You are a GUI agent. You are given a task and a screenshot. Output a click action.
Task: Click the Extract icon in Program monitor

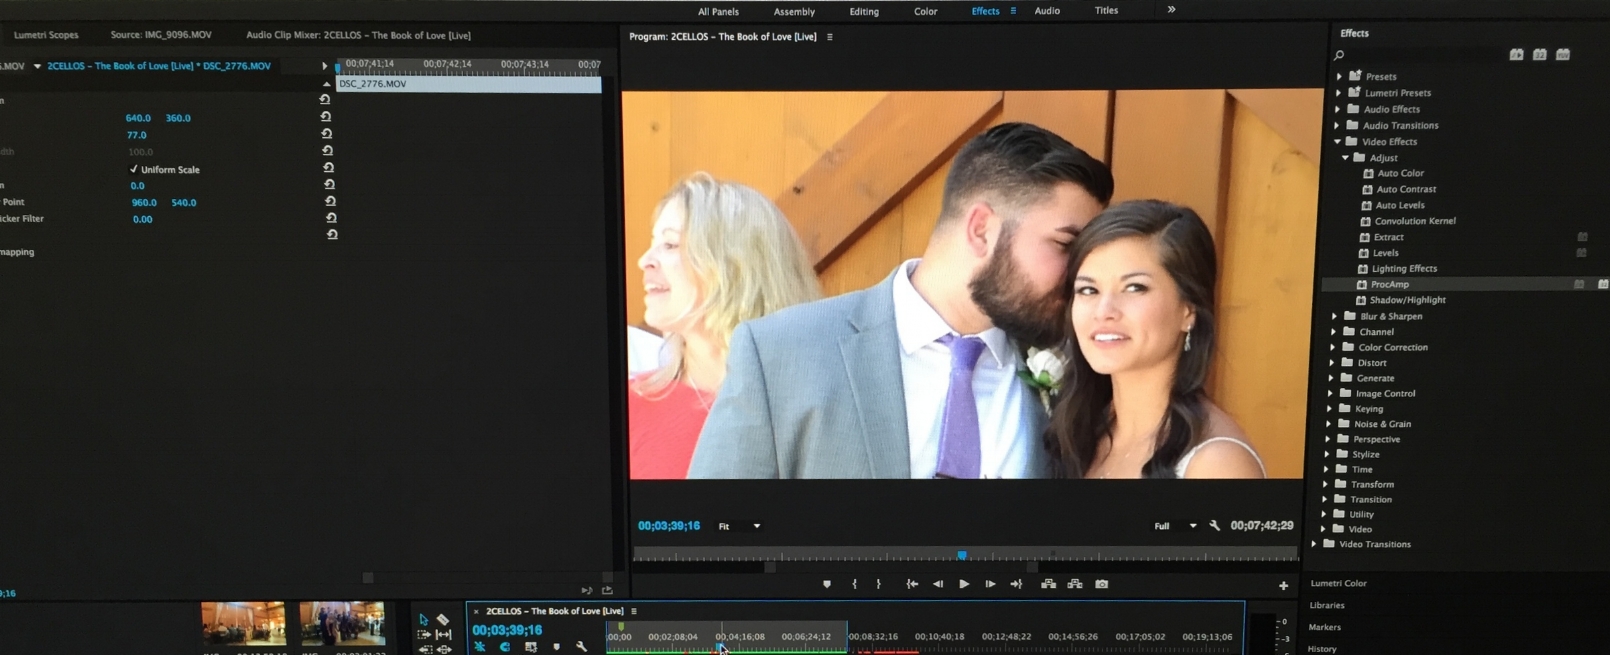(x=1075, y=584)
